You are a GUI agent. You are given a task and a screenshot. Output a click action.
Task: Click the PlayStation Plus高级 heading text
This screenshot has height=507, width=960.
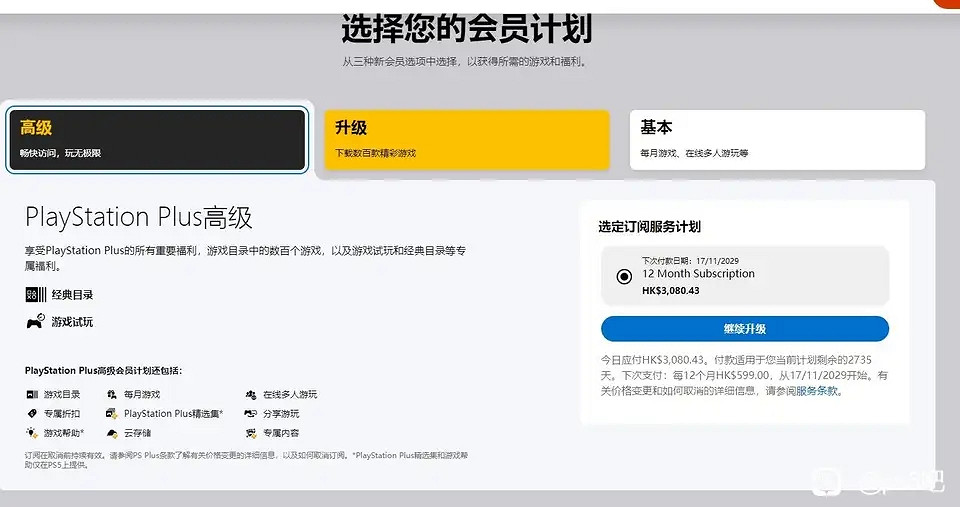pyautogui.click(x=138, y=217)
